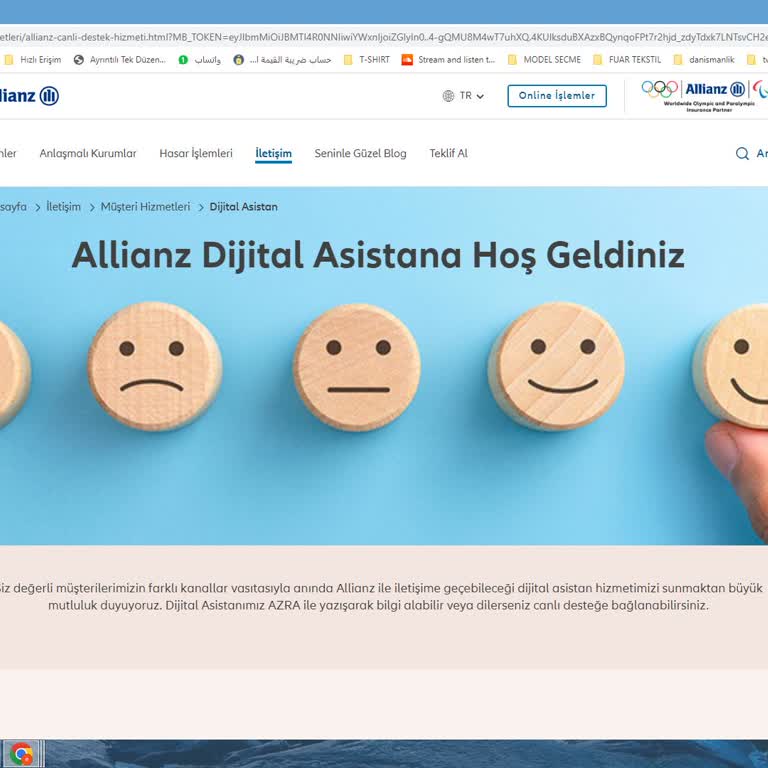This screenshot has width=768, height=768.
Task: Open the T-SHIRT bookmark folder
Action: [x=366, y=60]
